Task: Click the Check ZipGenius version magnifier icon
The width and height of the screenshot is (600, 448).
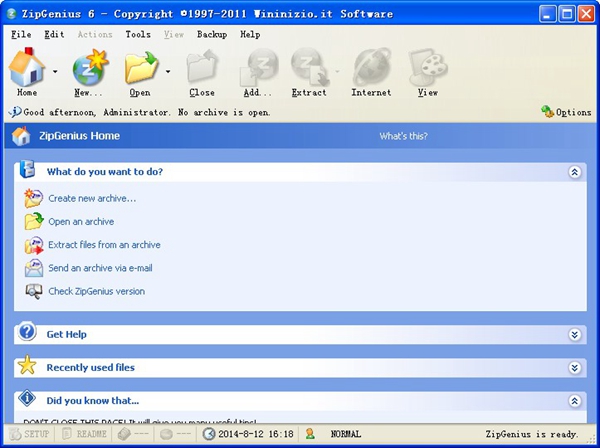Action: tap(34, 291)
